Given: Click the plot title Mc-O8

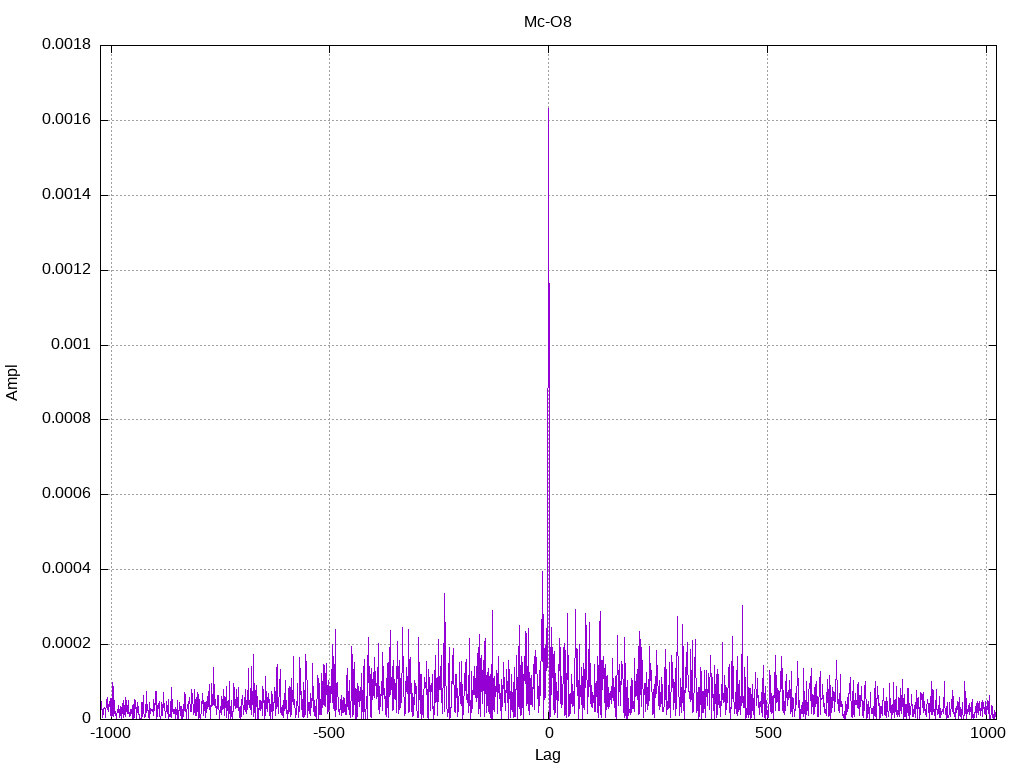Looking at the screenshot, I should (x=548, y=21).
